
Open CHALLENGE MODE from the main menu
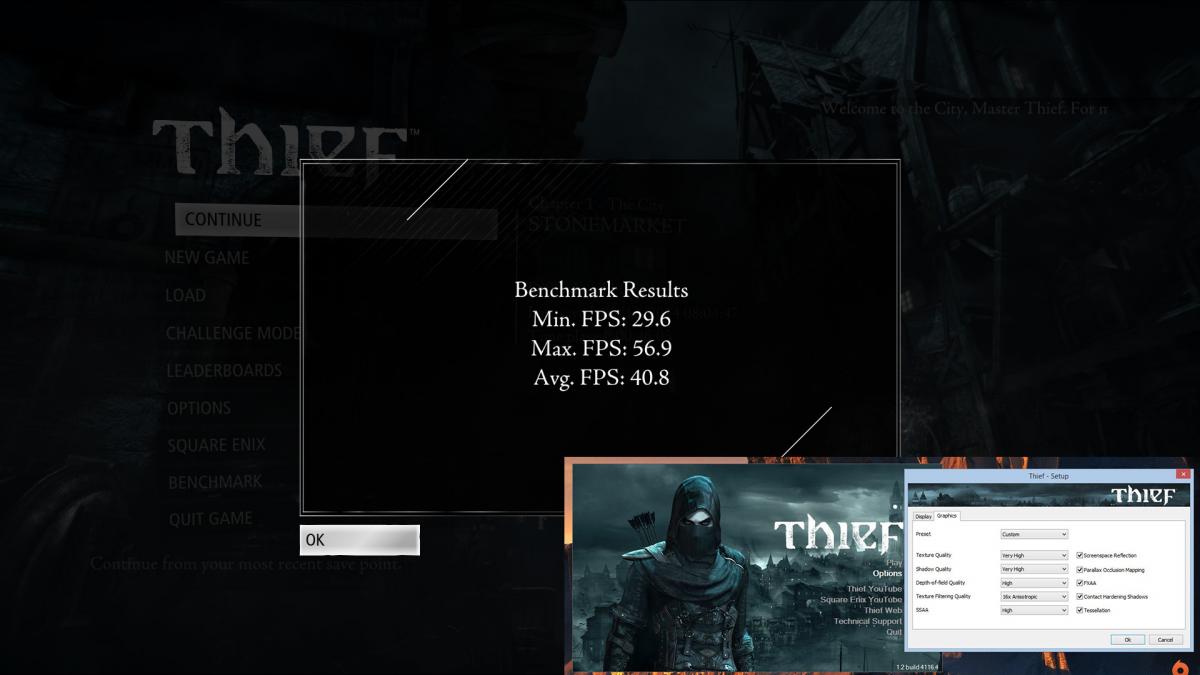coord(233,333)
